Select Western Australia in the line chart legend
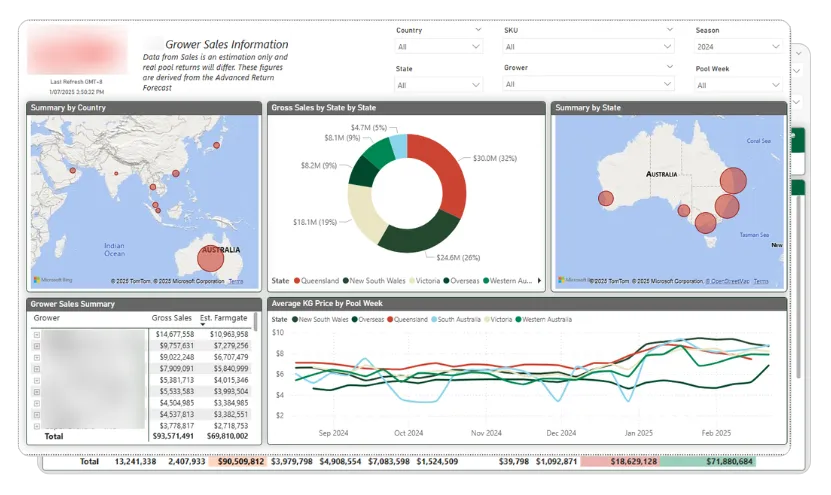Screen dimensions: 831x495 [x=543, y=320]
